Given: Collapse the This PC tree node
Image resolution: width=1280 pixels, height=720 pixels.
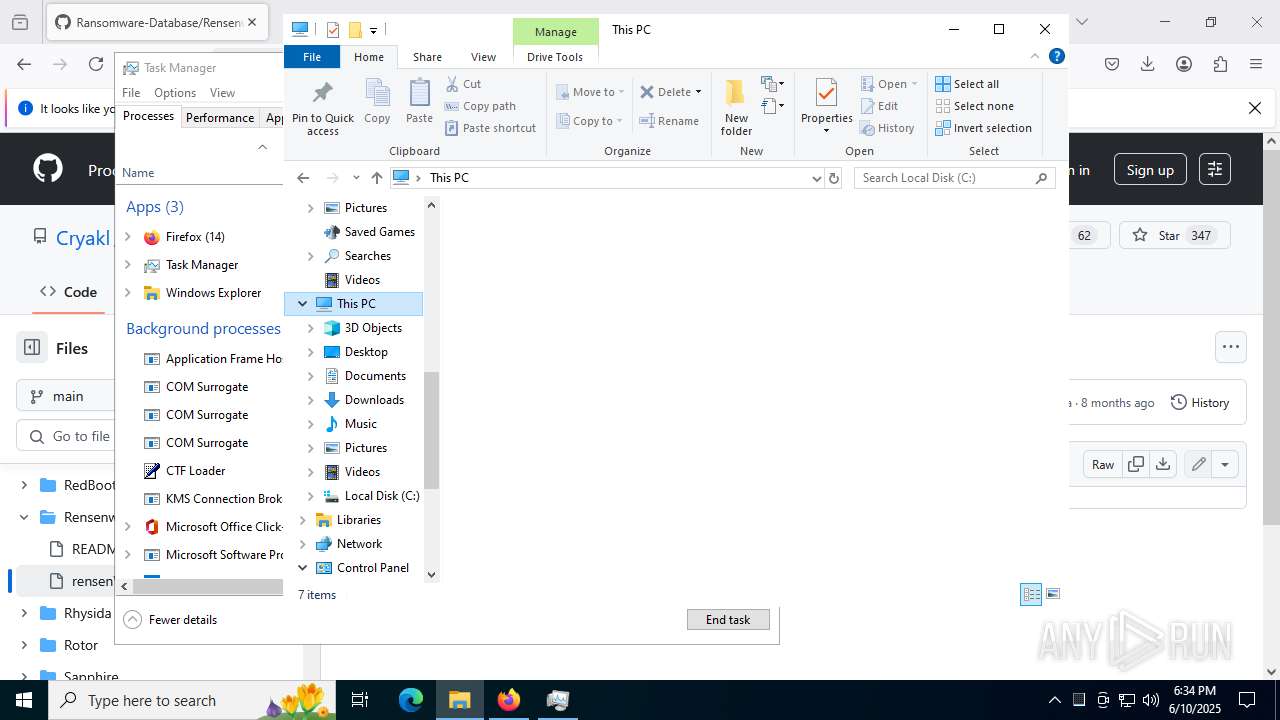Looking at the screenshot, I should tap(302, 304).
